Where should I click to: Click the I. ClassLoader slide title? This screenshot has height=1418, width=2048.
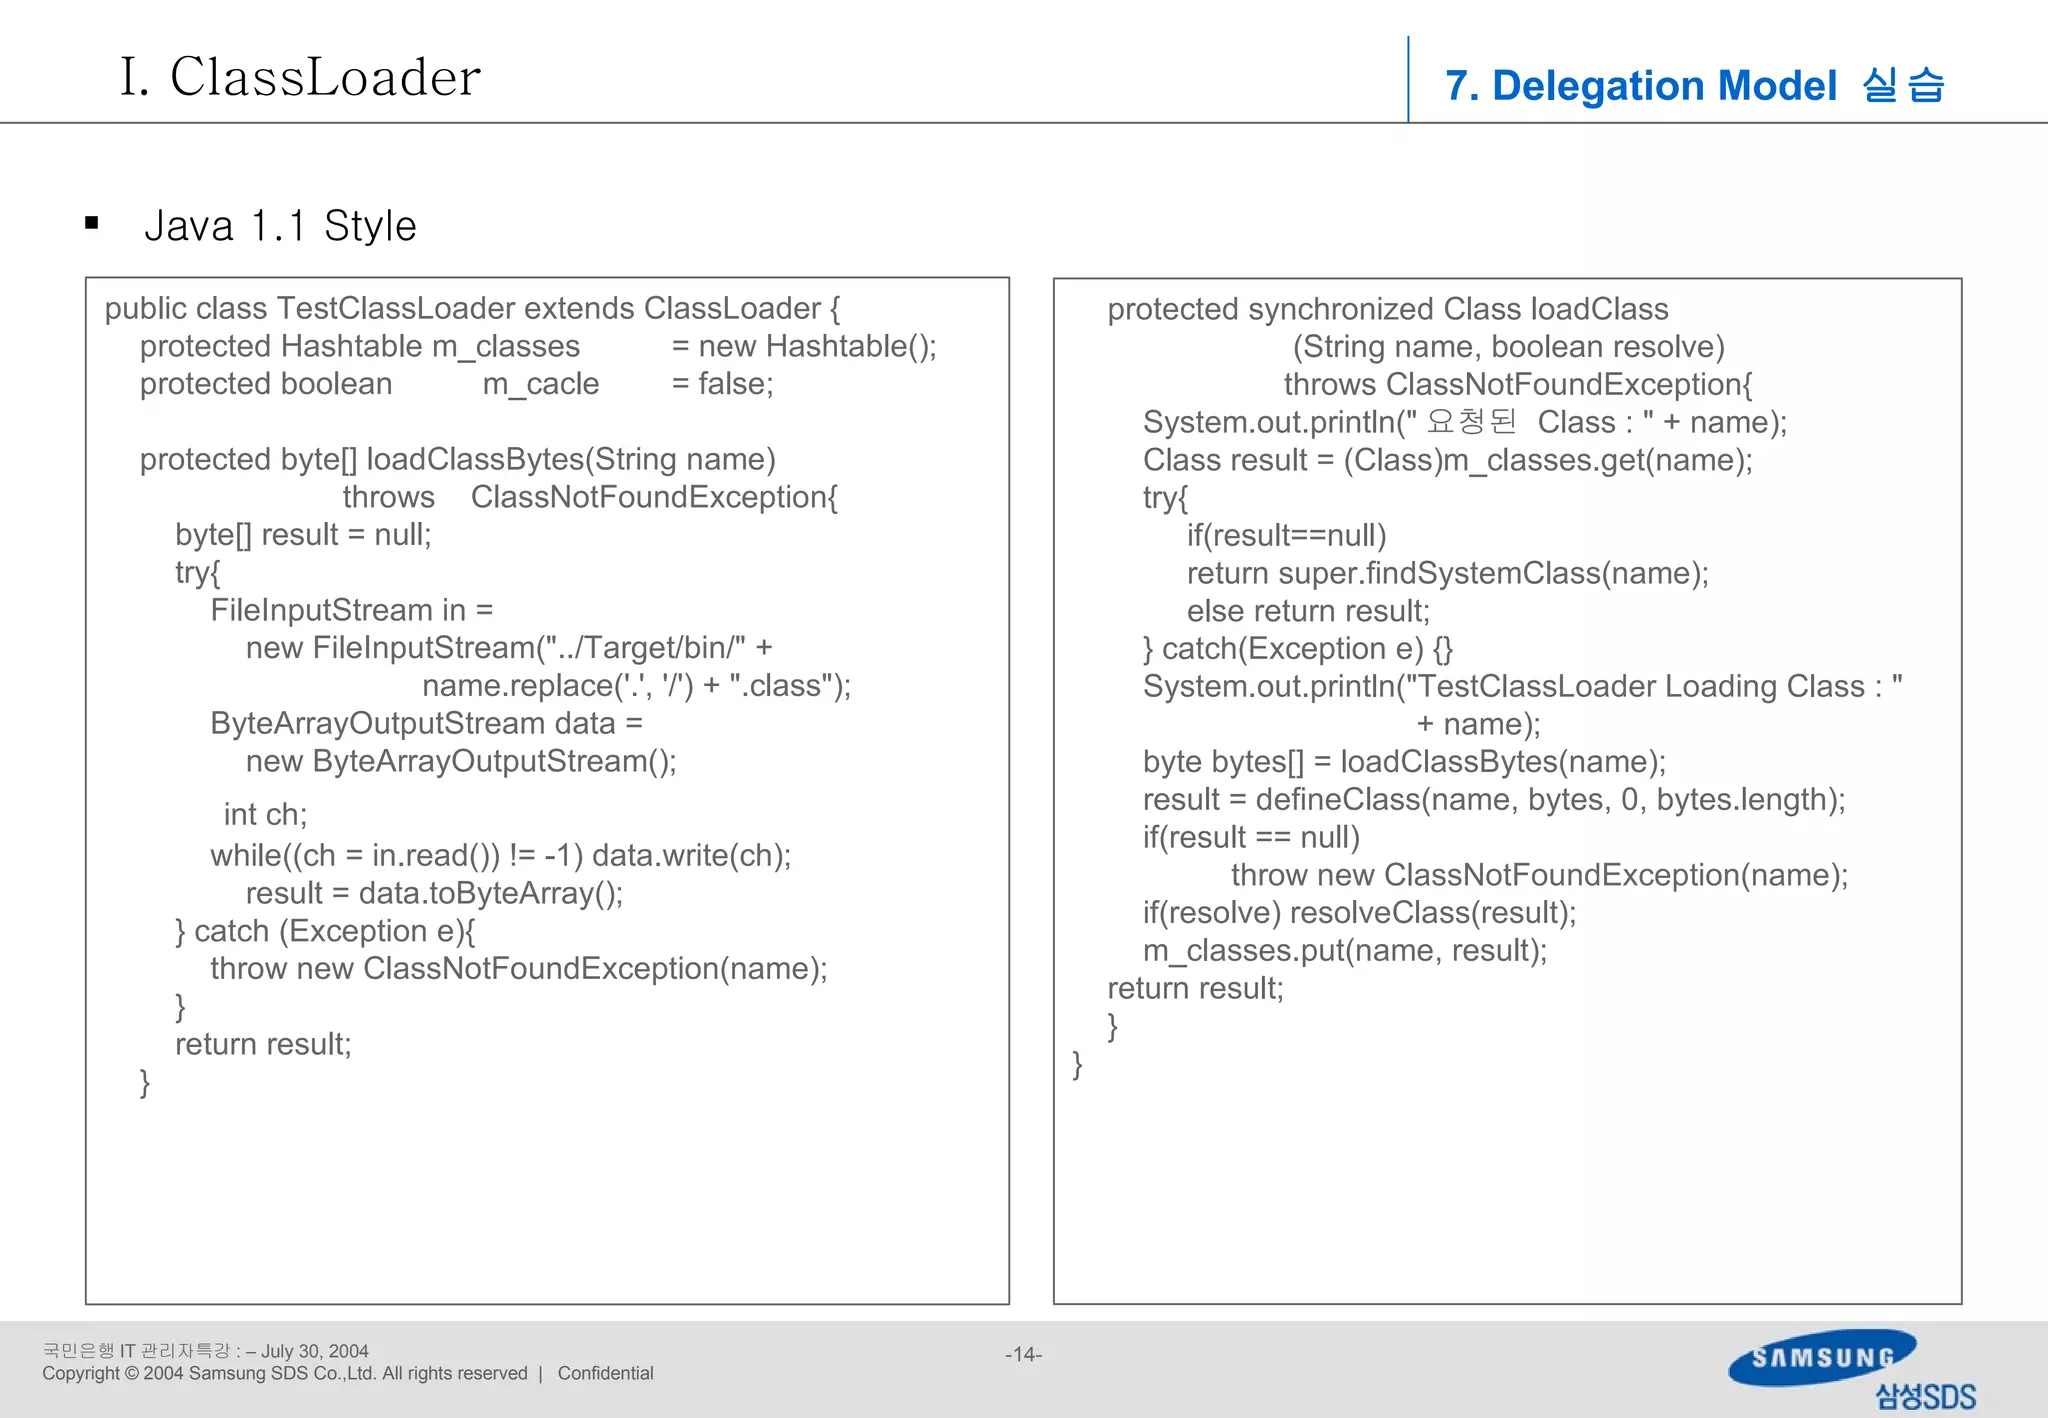300,77
